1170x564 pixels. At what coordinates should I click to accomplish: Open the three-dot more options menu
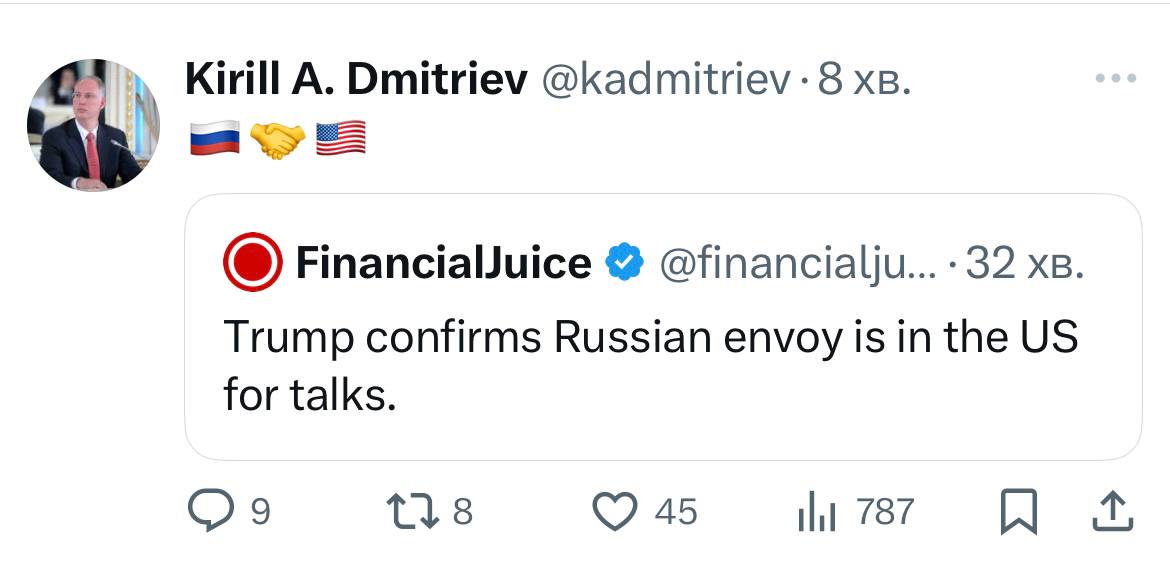1116,78
